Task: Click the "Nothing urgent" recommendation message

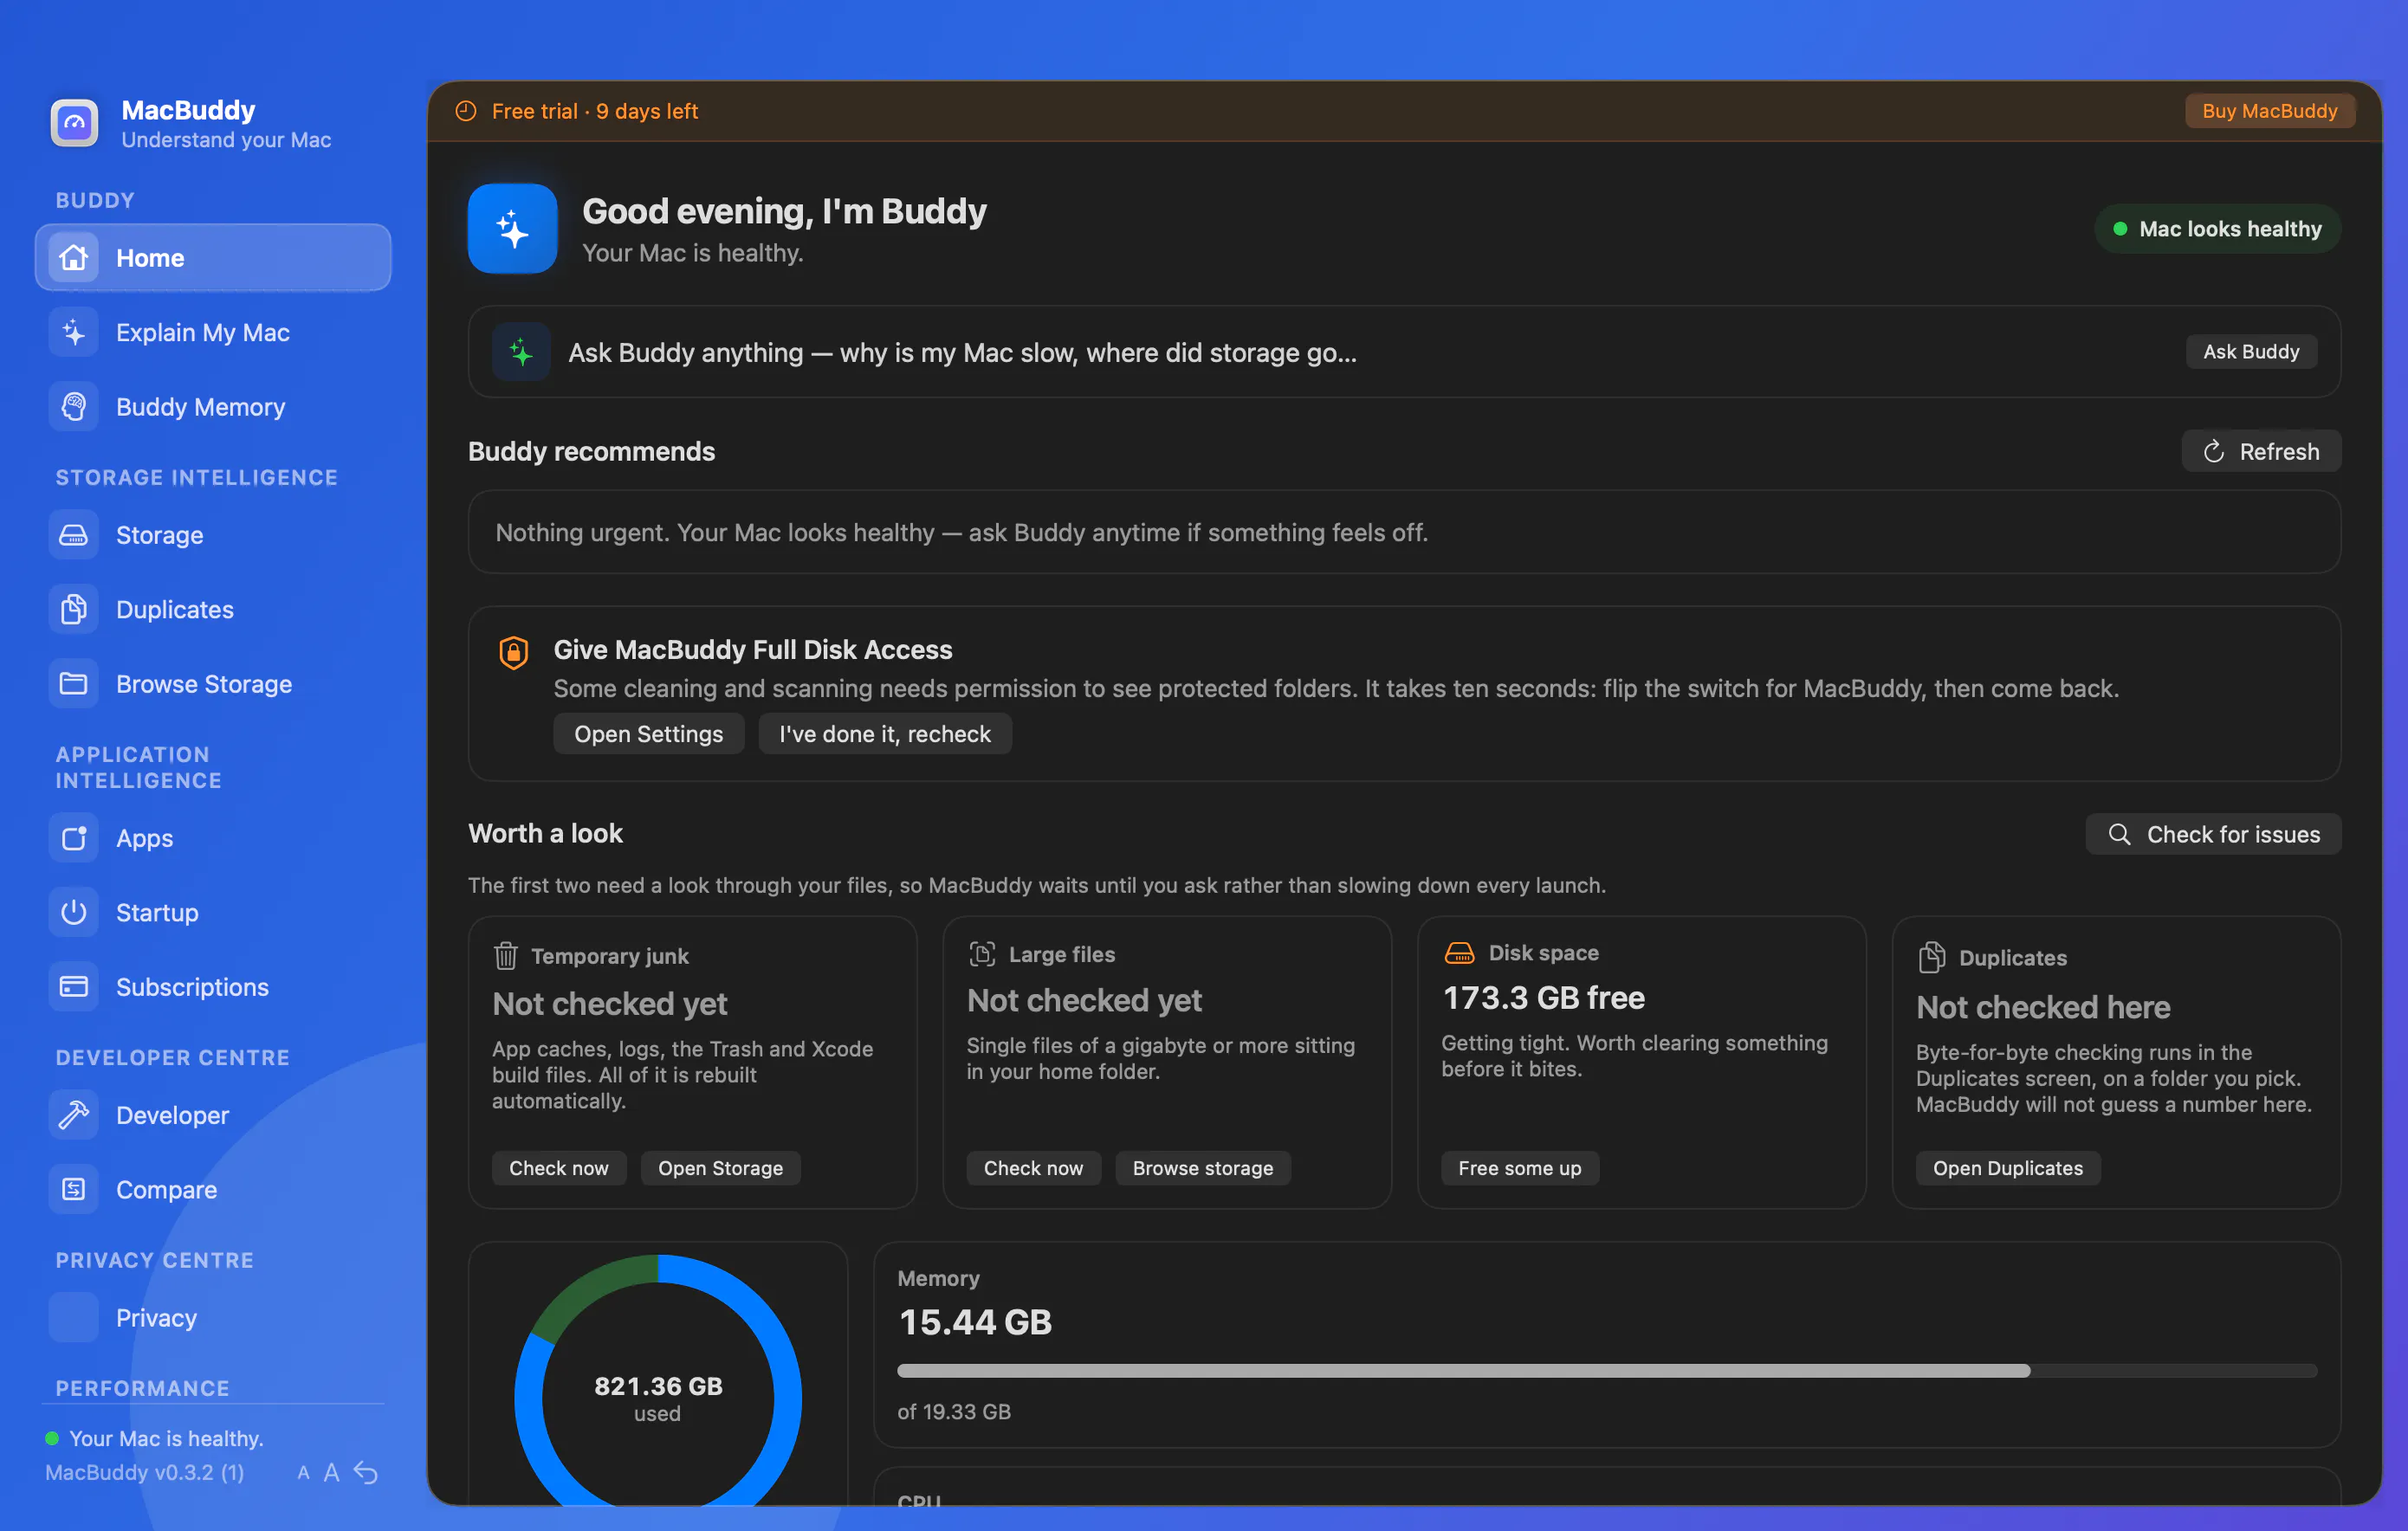Action: 962,532
